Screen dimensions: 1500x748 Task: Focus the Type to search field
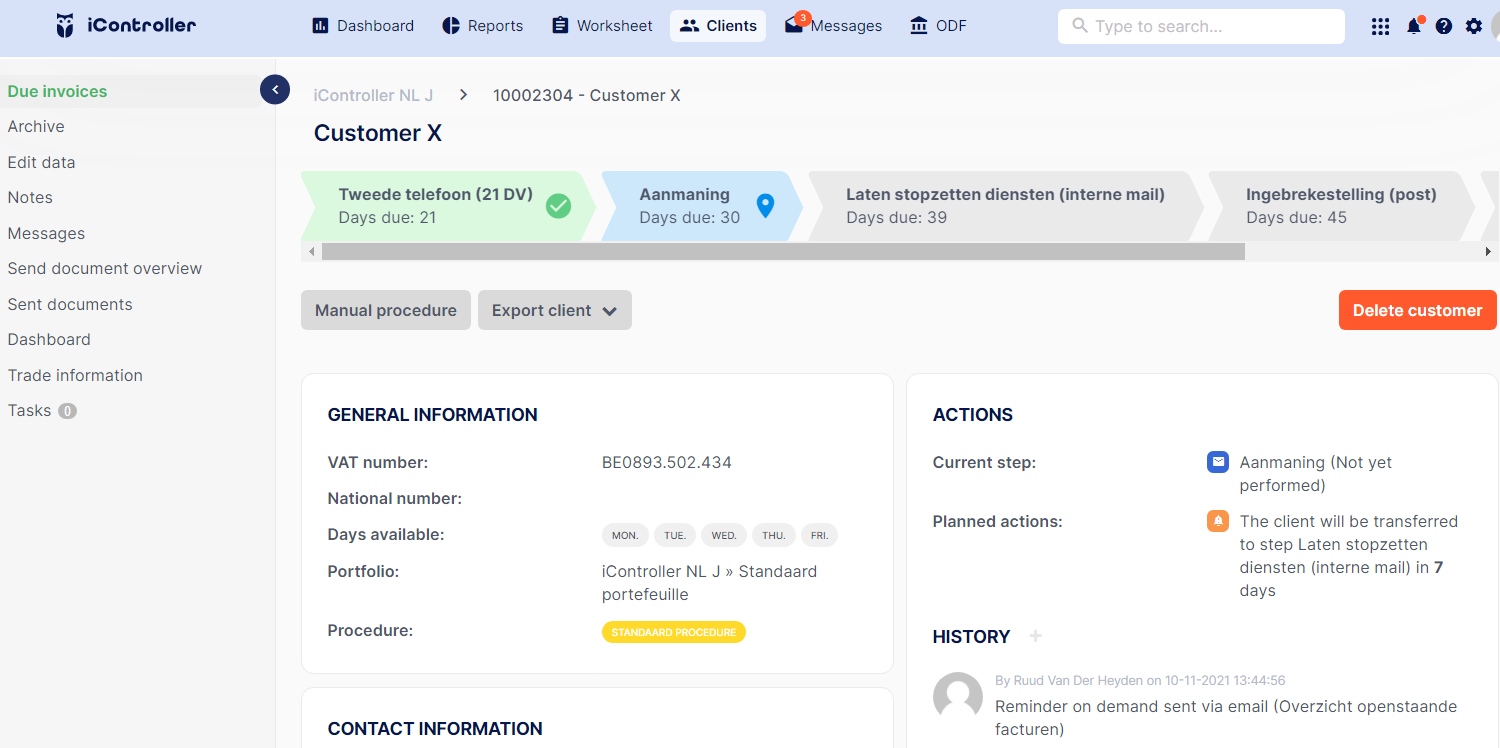point(1201,26)
